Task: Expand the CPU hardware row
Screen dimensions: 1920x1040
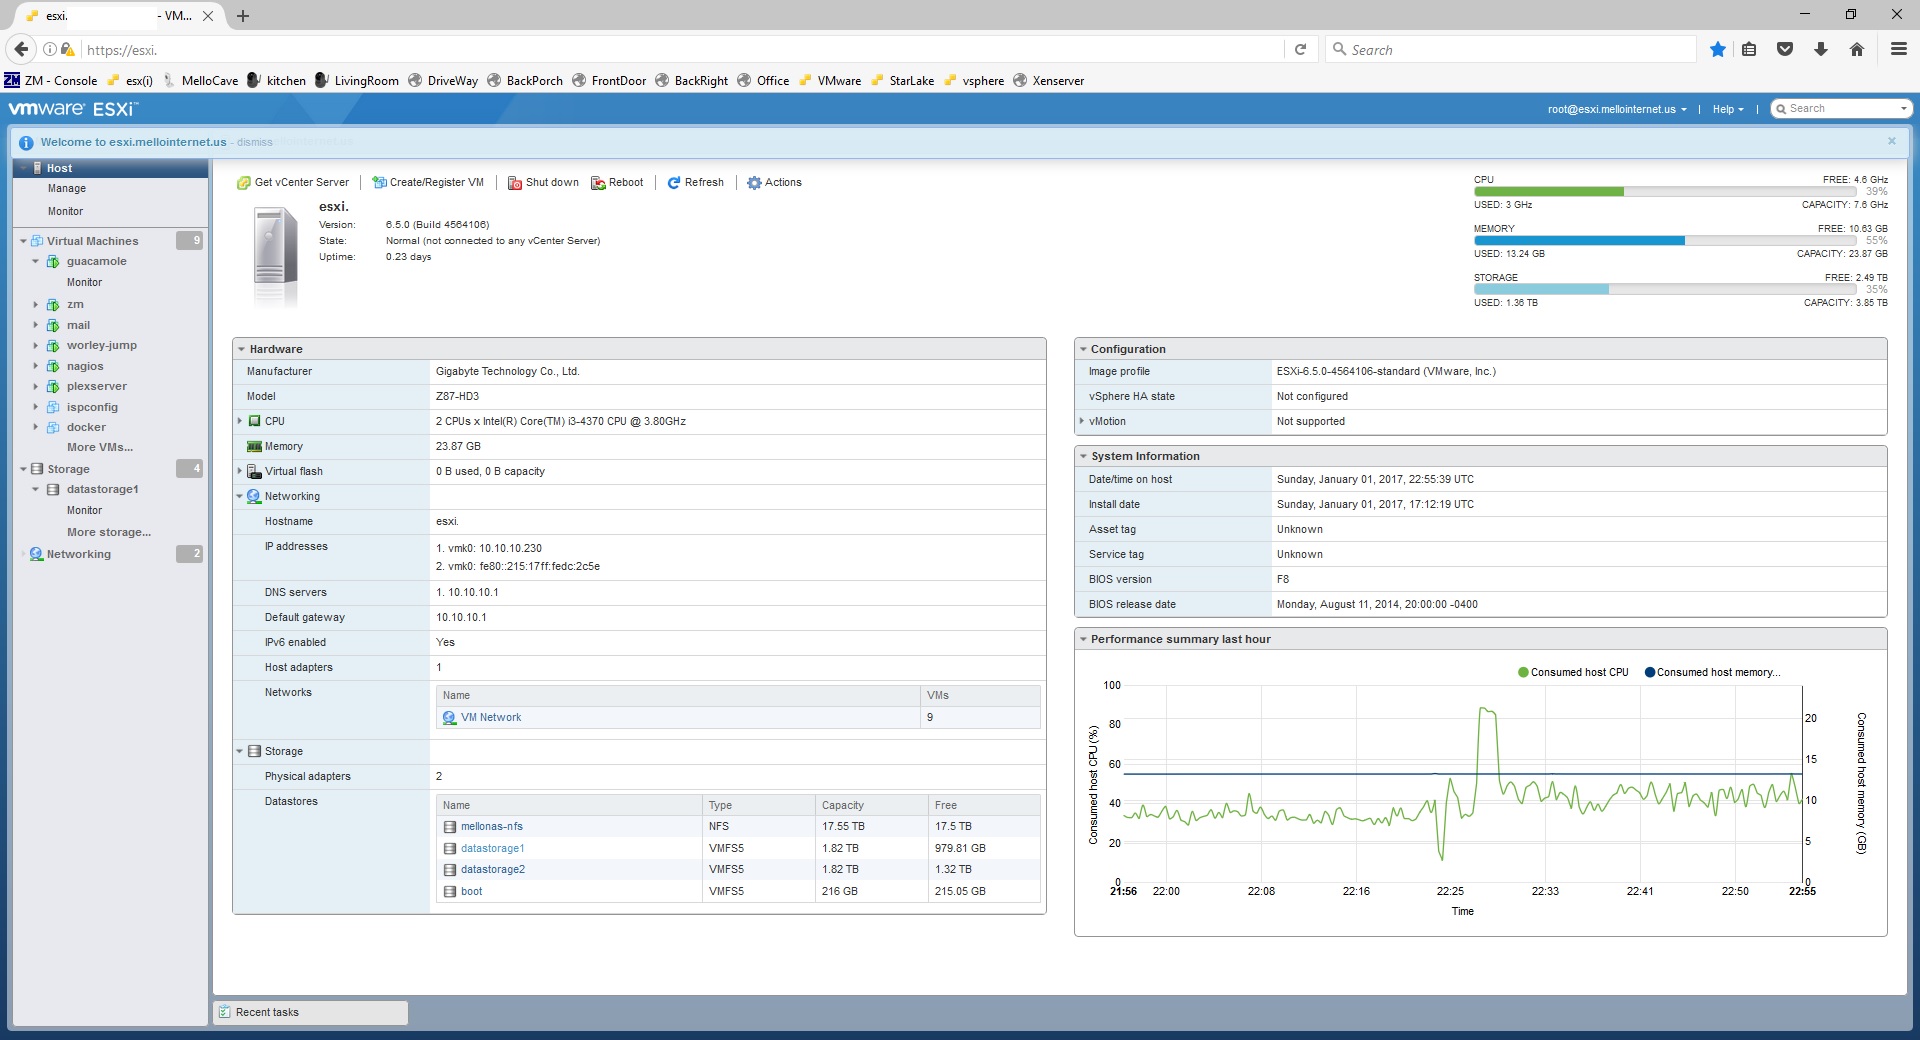Action: [x=240, y=421]
